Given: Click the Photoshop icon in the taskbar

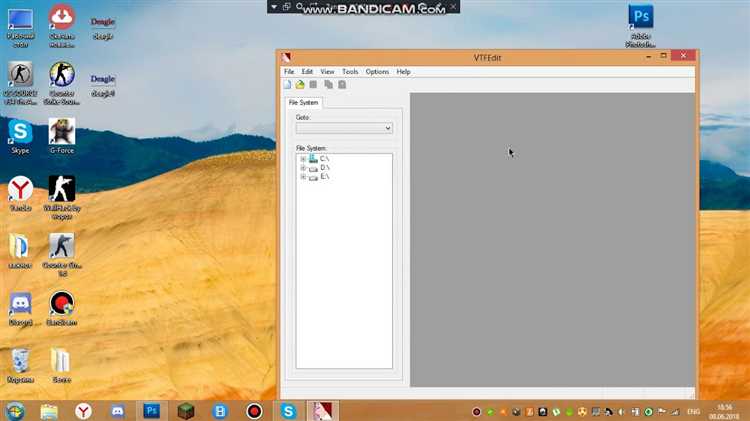Looking at the screenshot, I should [x=151, y=411].
